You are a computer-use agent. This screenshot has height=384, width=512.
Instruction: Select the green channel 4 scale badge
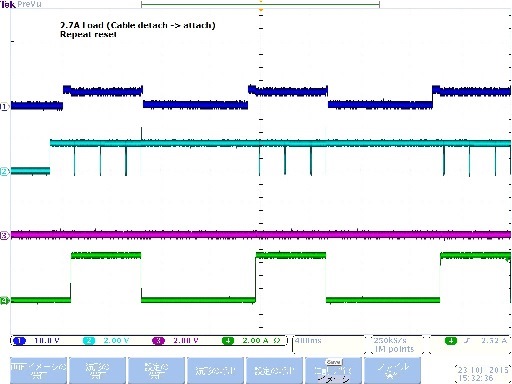(228, 341)
